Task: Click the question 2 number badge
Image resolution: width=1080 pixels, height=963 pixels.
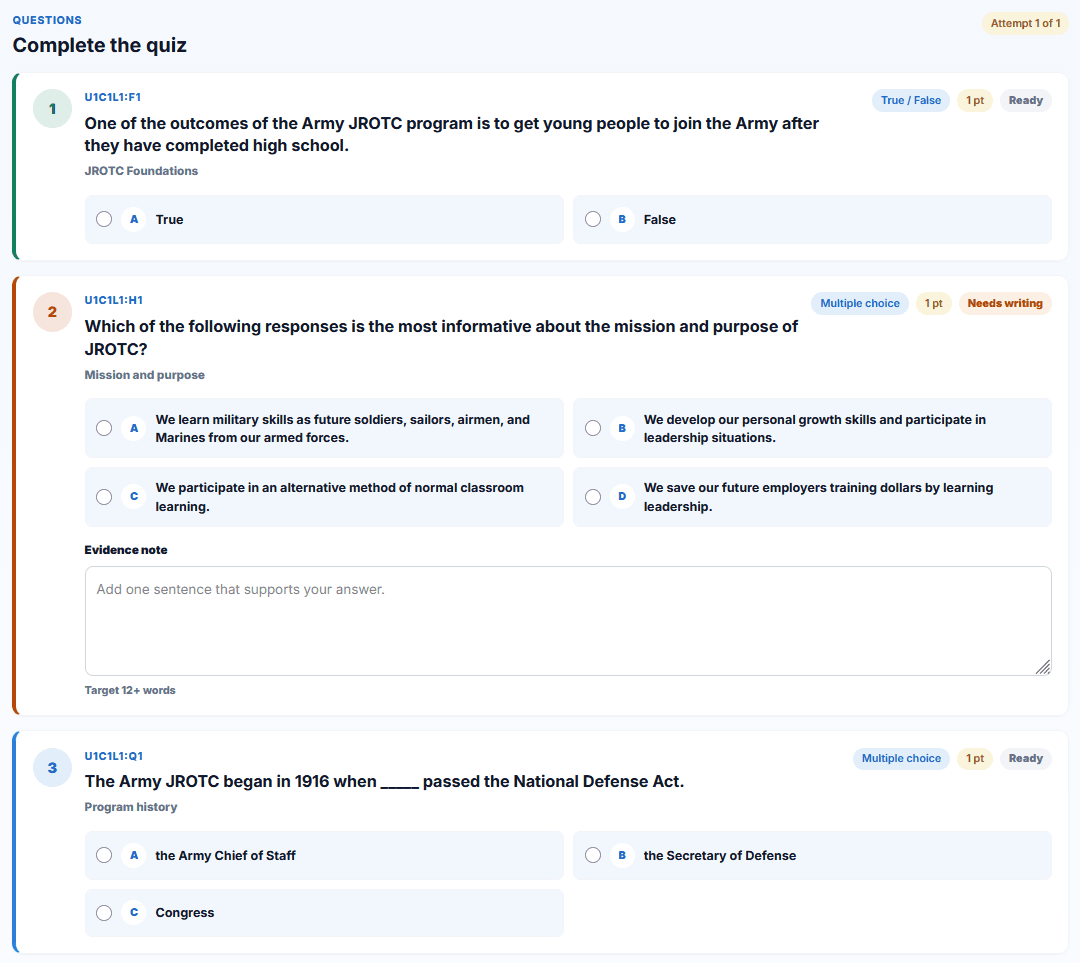Action: (52, 312)
